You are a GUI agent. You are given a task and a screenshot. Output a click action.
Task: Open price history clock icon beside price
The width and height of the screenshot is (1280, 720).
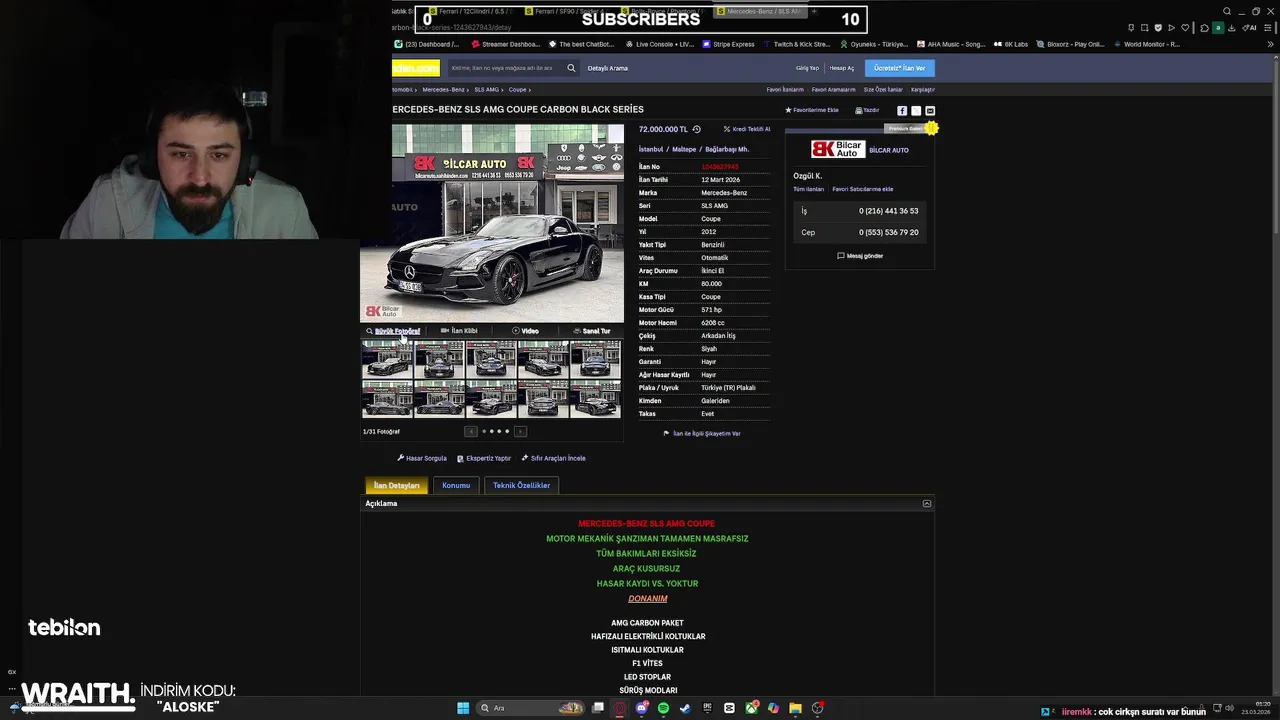(x=697, y=129)
